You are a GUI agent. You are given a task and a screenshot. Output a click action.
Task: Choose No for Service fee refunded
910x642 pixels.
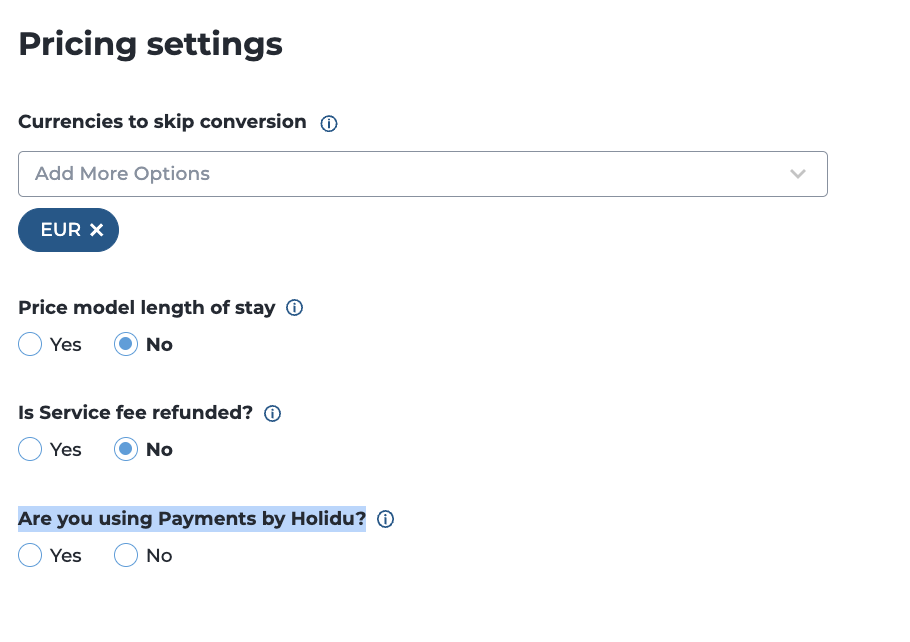[x=126, y=450]
